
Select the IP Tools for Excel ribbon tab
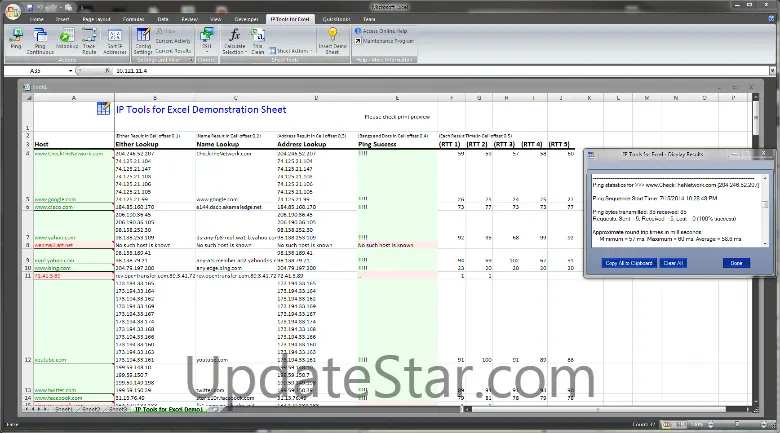[290, 19]
